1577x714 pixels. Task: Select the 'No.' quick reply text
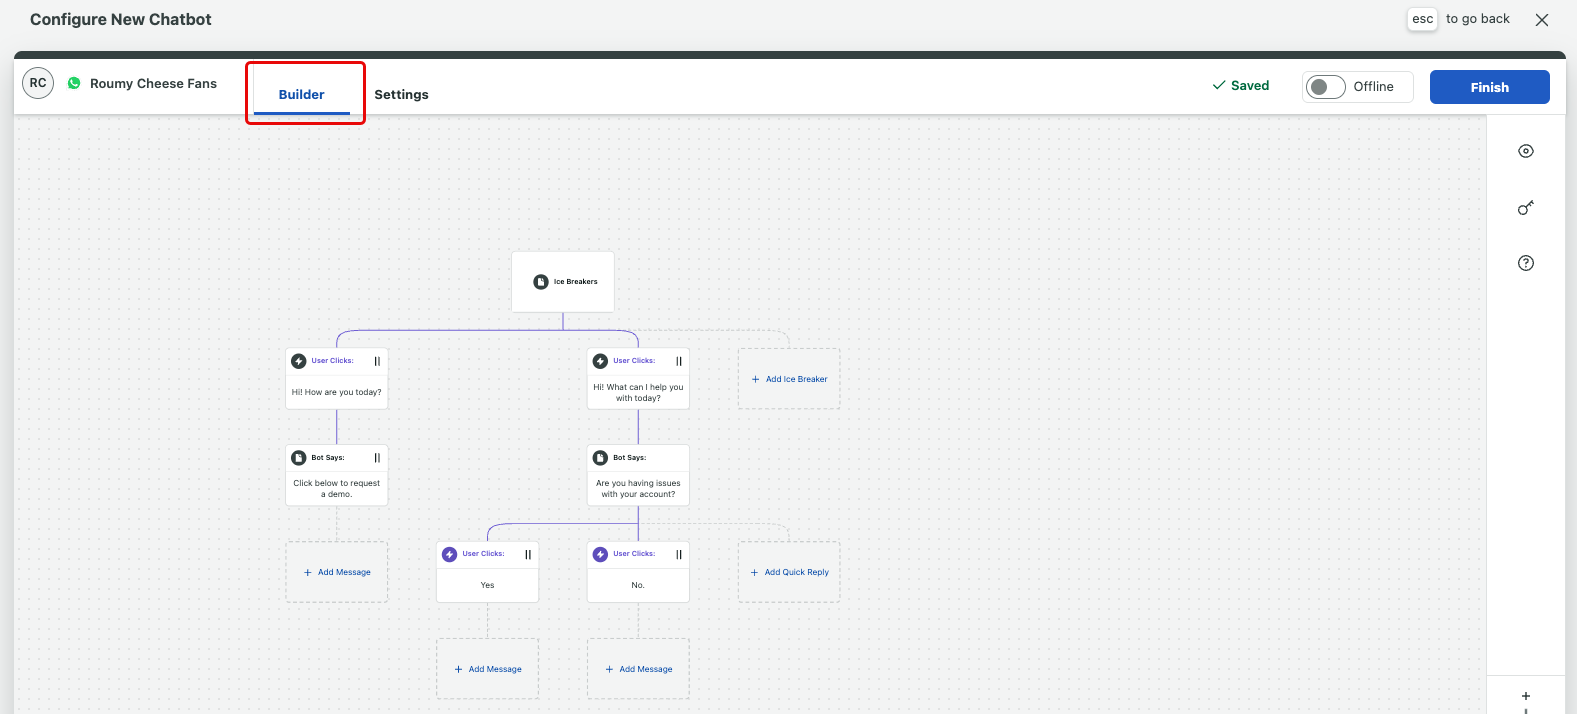point(638,585)
